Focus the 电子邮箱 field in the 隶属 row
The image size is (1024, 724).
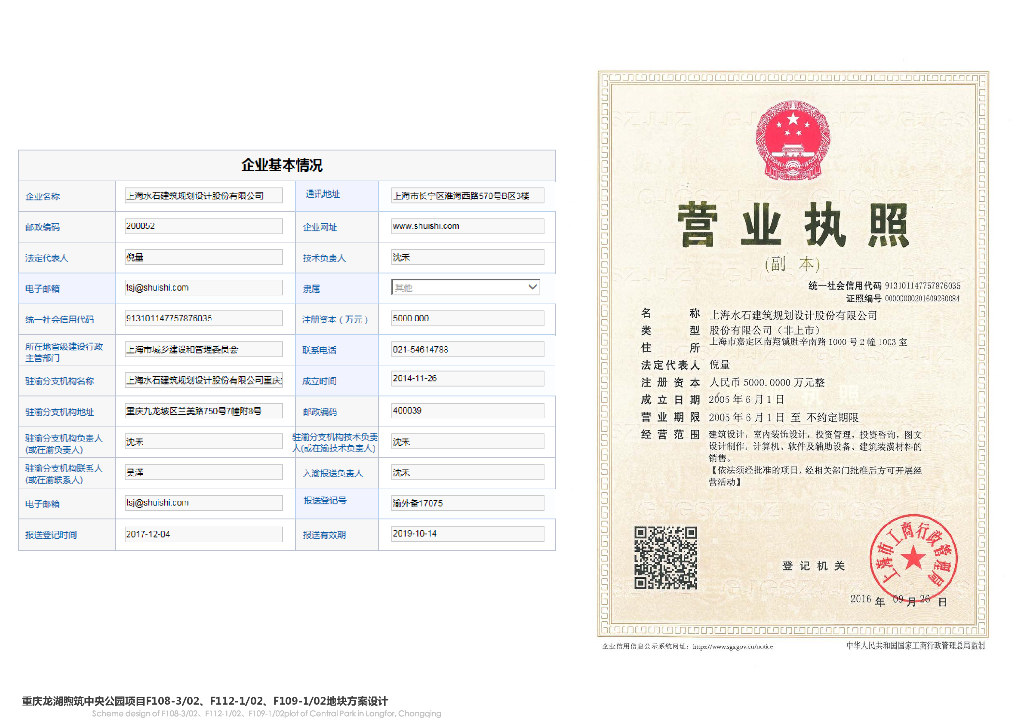[x=204, y=288]
